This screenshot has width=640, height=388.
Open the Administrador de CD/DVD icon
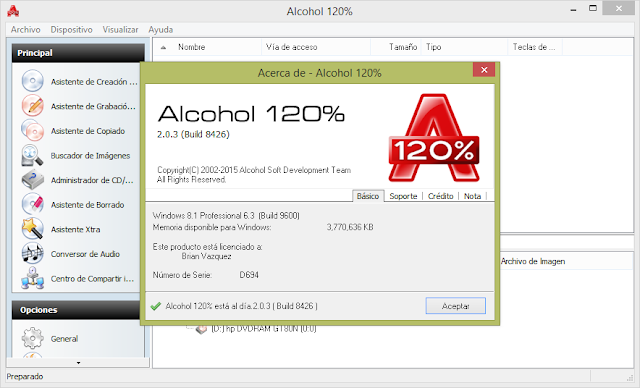coord(32,180)
